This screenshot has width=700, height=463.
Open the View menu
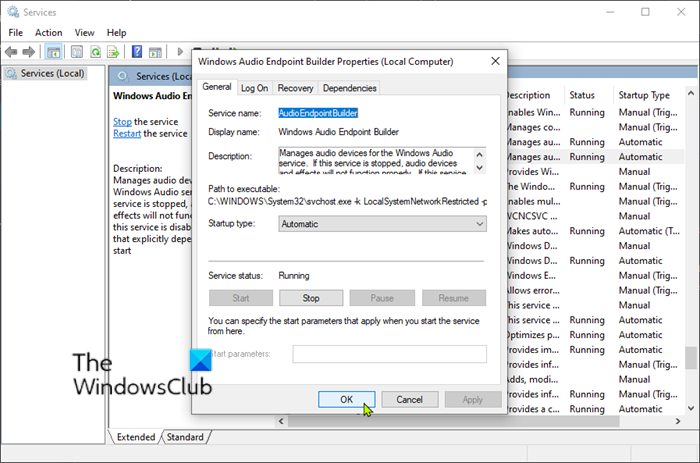[84, 33]
